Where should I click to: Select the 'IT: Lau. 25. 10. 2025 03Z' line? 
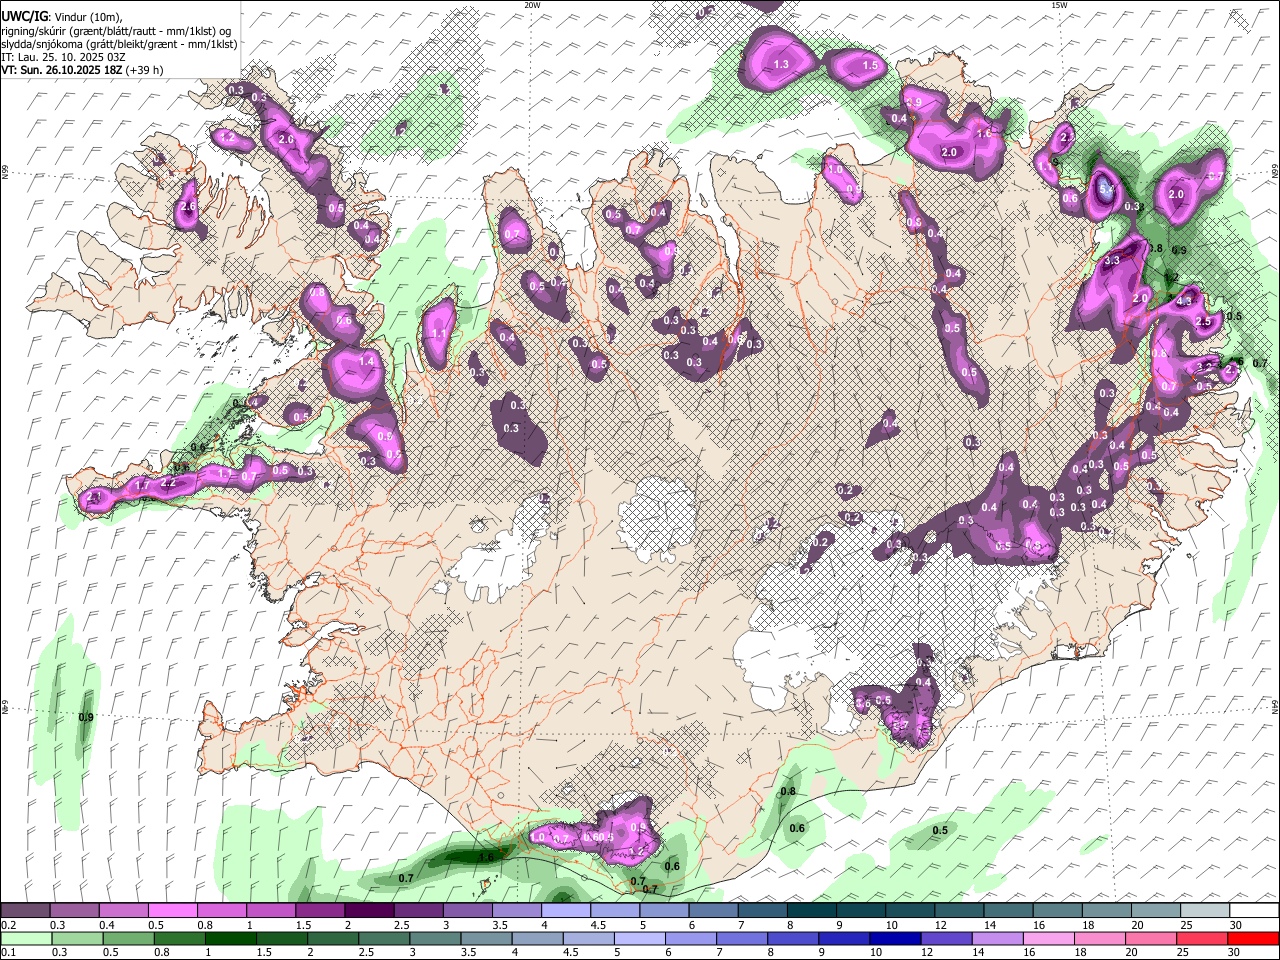pyautogui.click(x=63, y=57)
